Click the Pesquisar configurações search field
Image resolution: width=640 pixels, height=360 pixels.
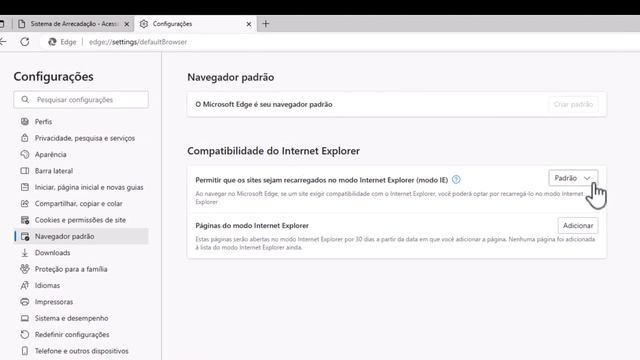81,100
